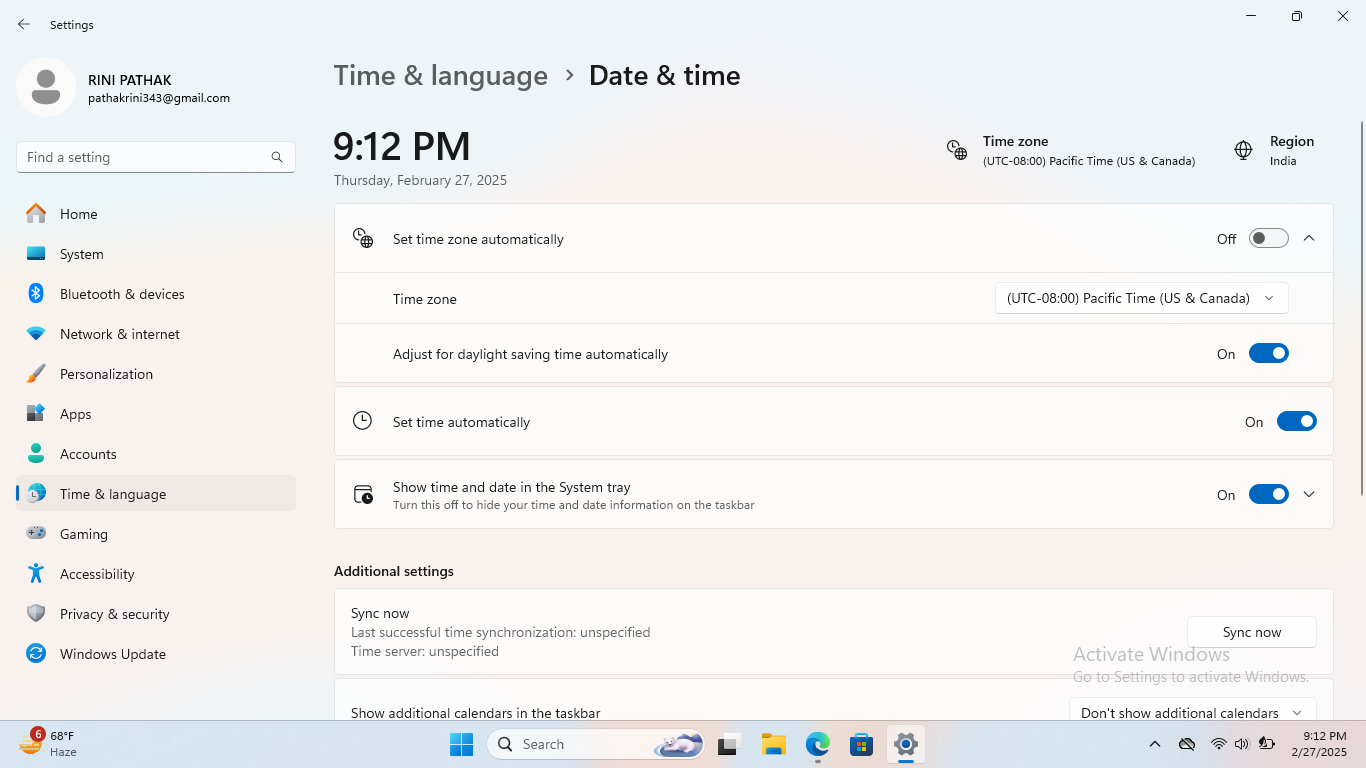Click the back arrow in Settings header
This screenshot has height=768, width=1366.
24,24
